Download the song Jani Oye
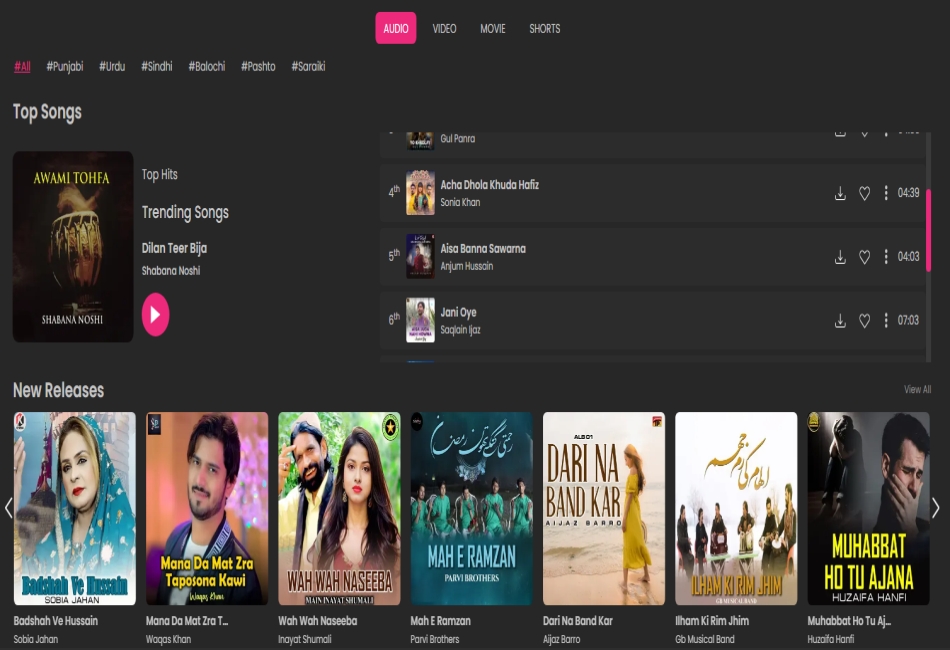This screenshot has width=950, height=650. 840,320
